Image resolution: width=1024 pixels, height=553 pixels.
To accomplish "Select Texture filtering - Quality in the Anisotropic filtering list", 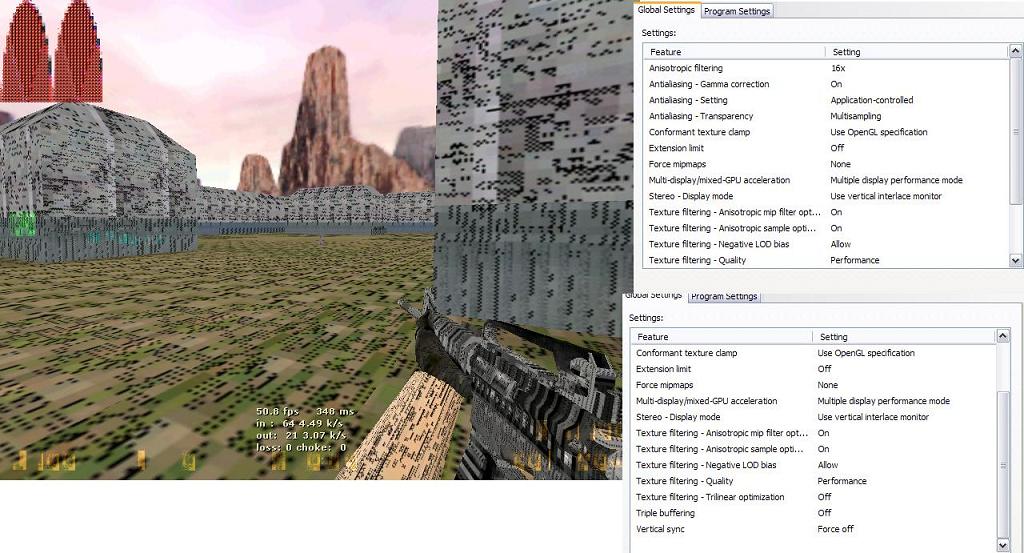I will click(x=826, y=260).
